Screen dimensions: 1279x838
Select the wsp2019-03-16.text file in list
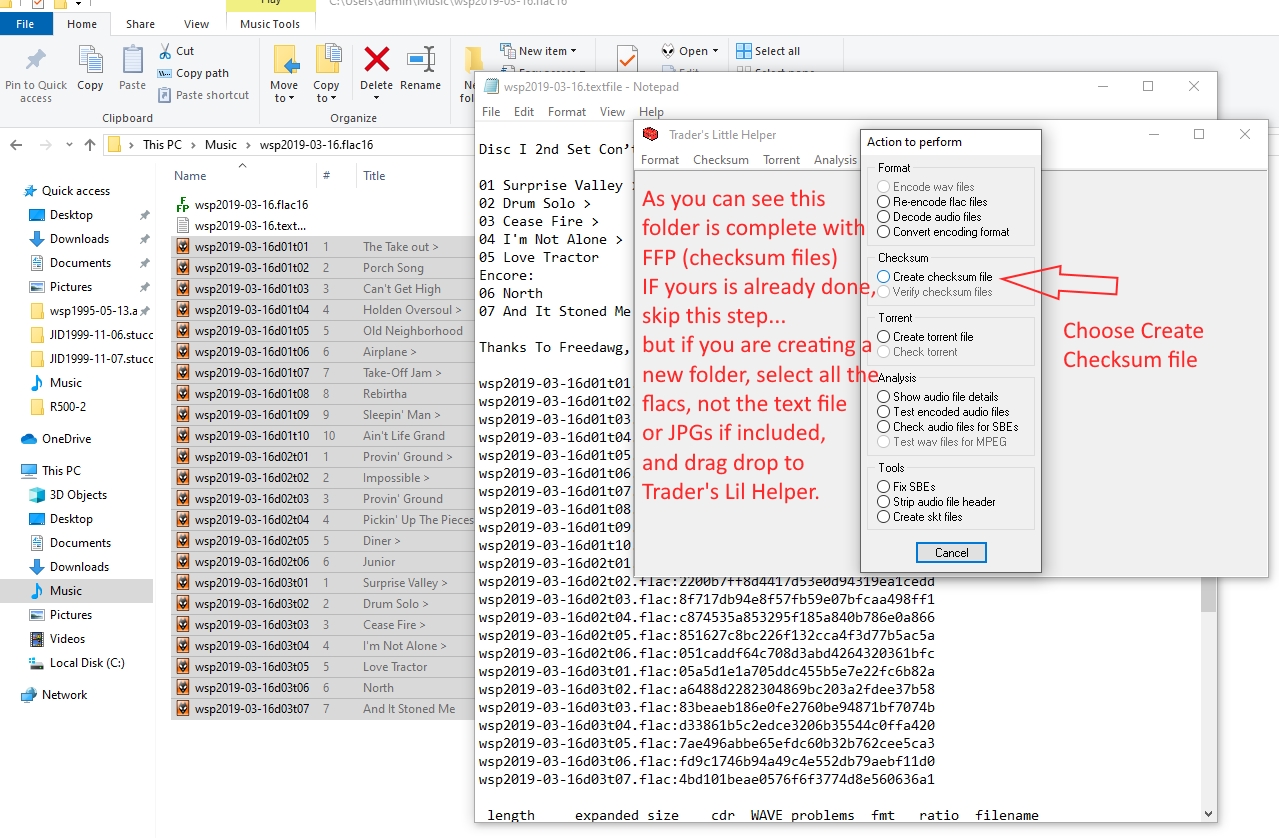(241, 226)
